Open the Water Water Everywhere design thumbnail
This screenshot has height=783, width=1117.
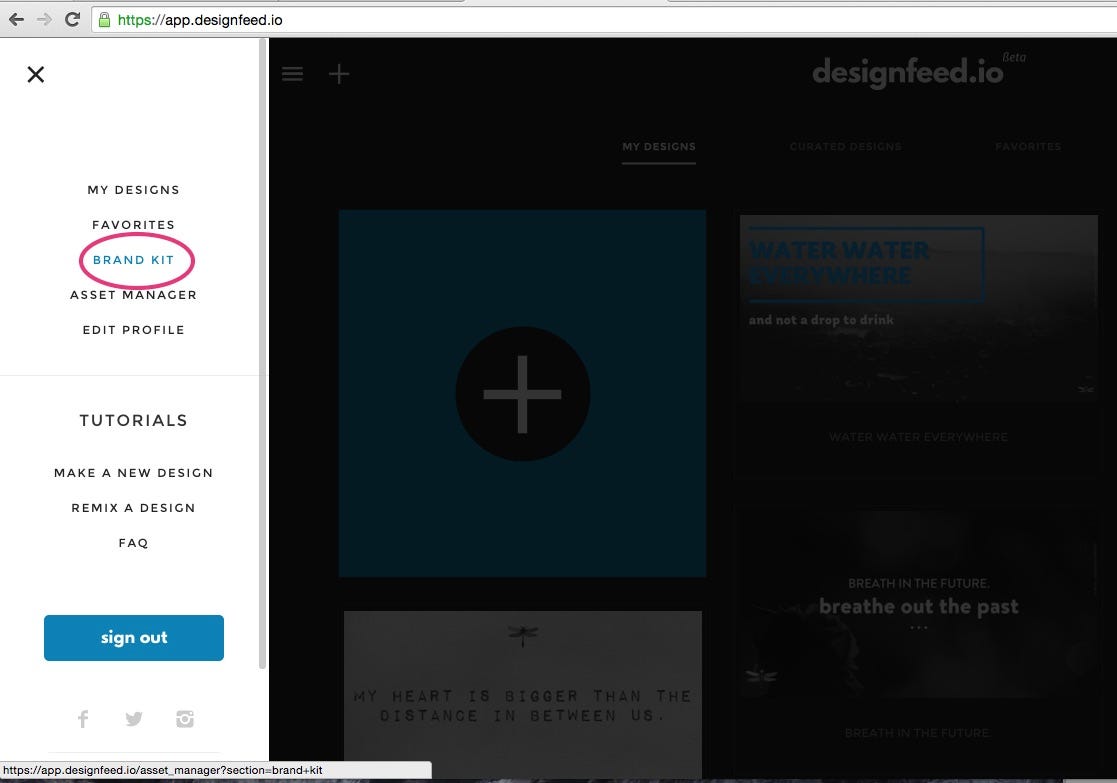click(x=919, y=308)
